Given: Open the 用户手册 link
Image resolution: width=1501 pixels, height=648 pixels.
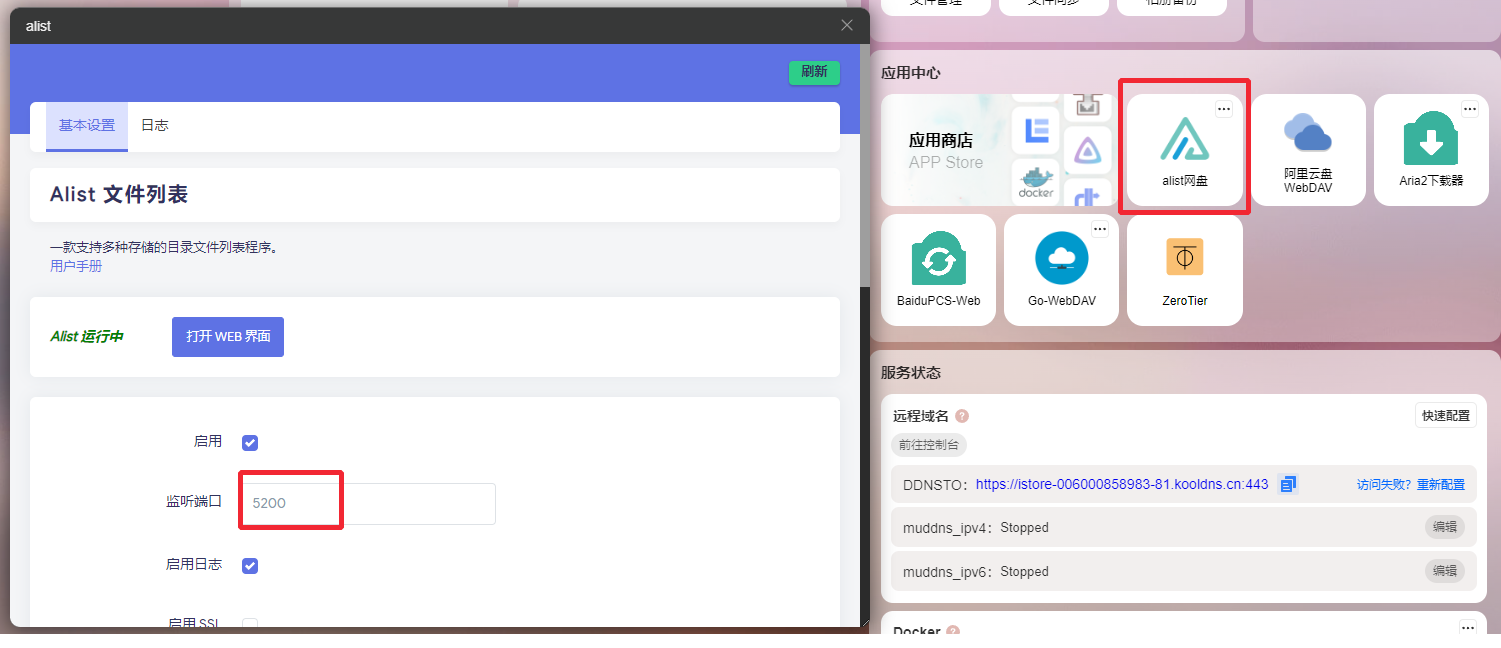Looking at the screenshot, I should click(76, 267).
